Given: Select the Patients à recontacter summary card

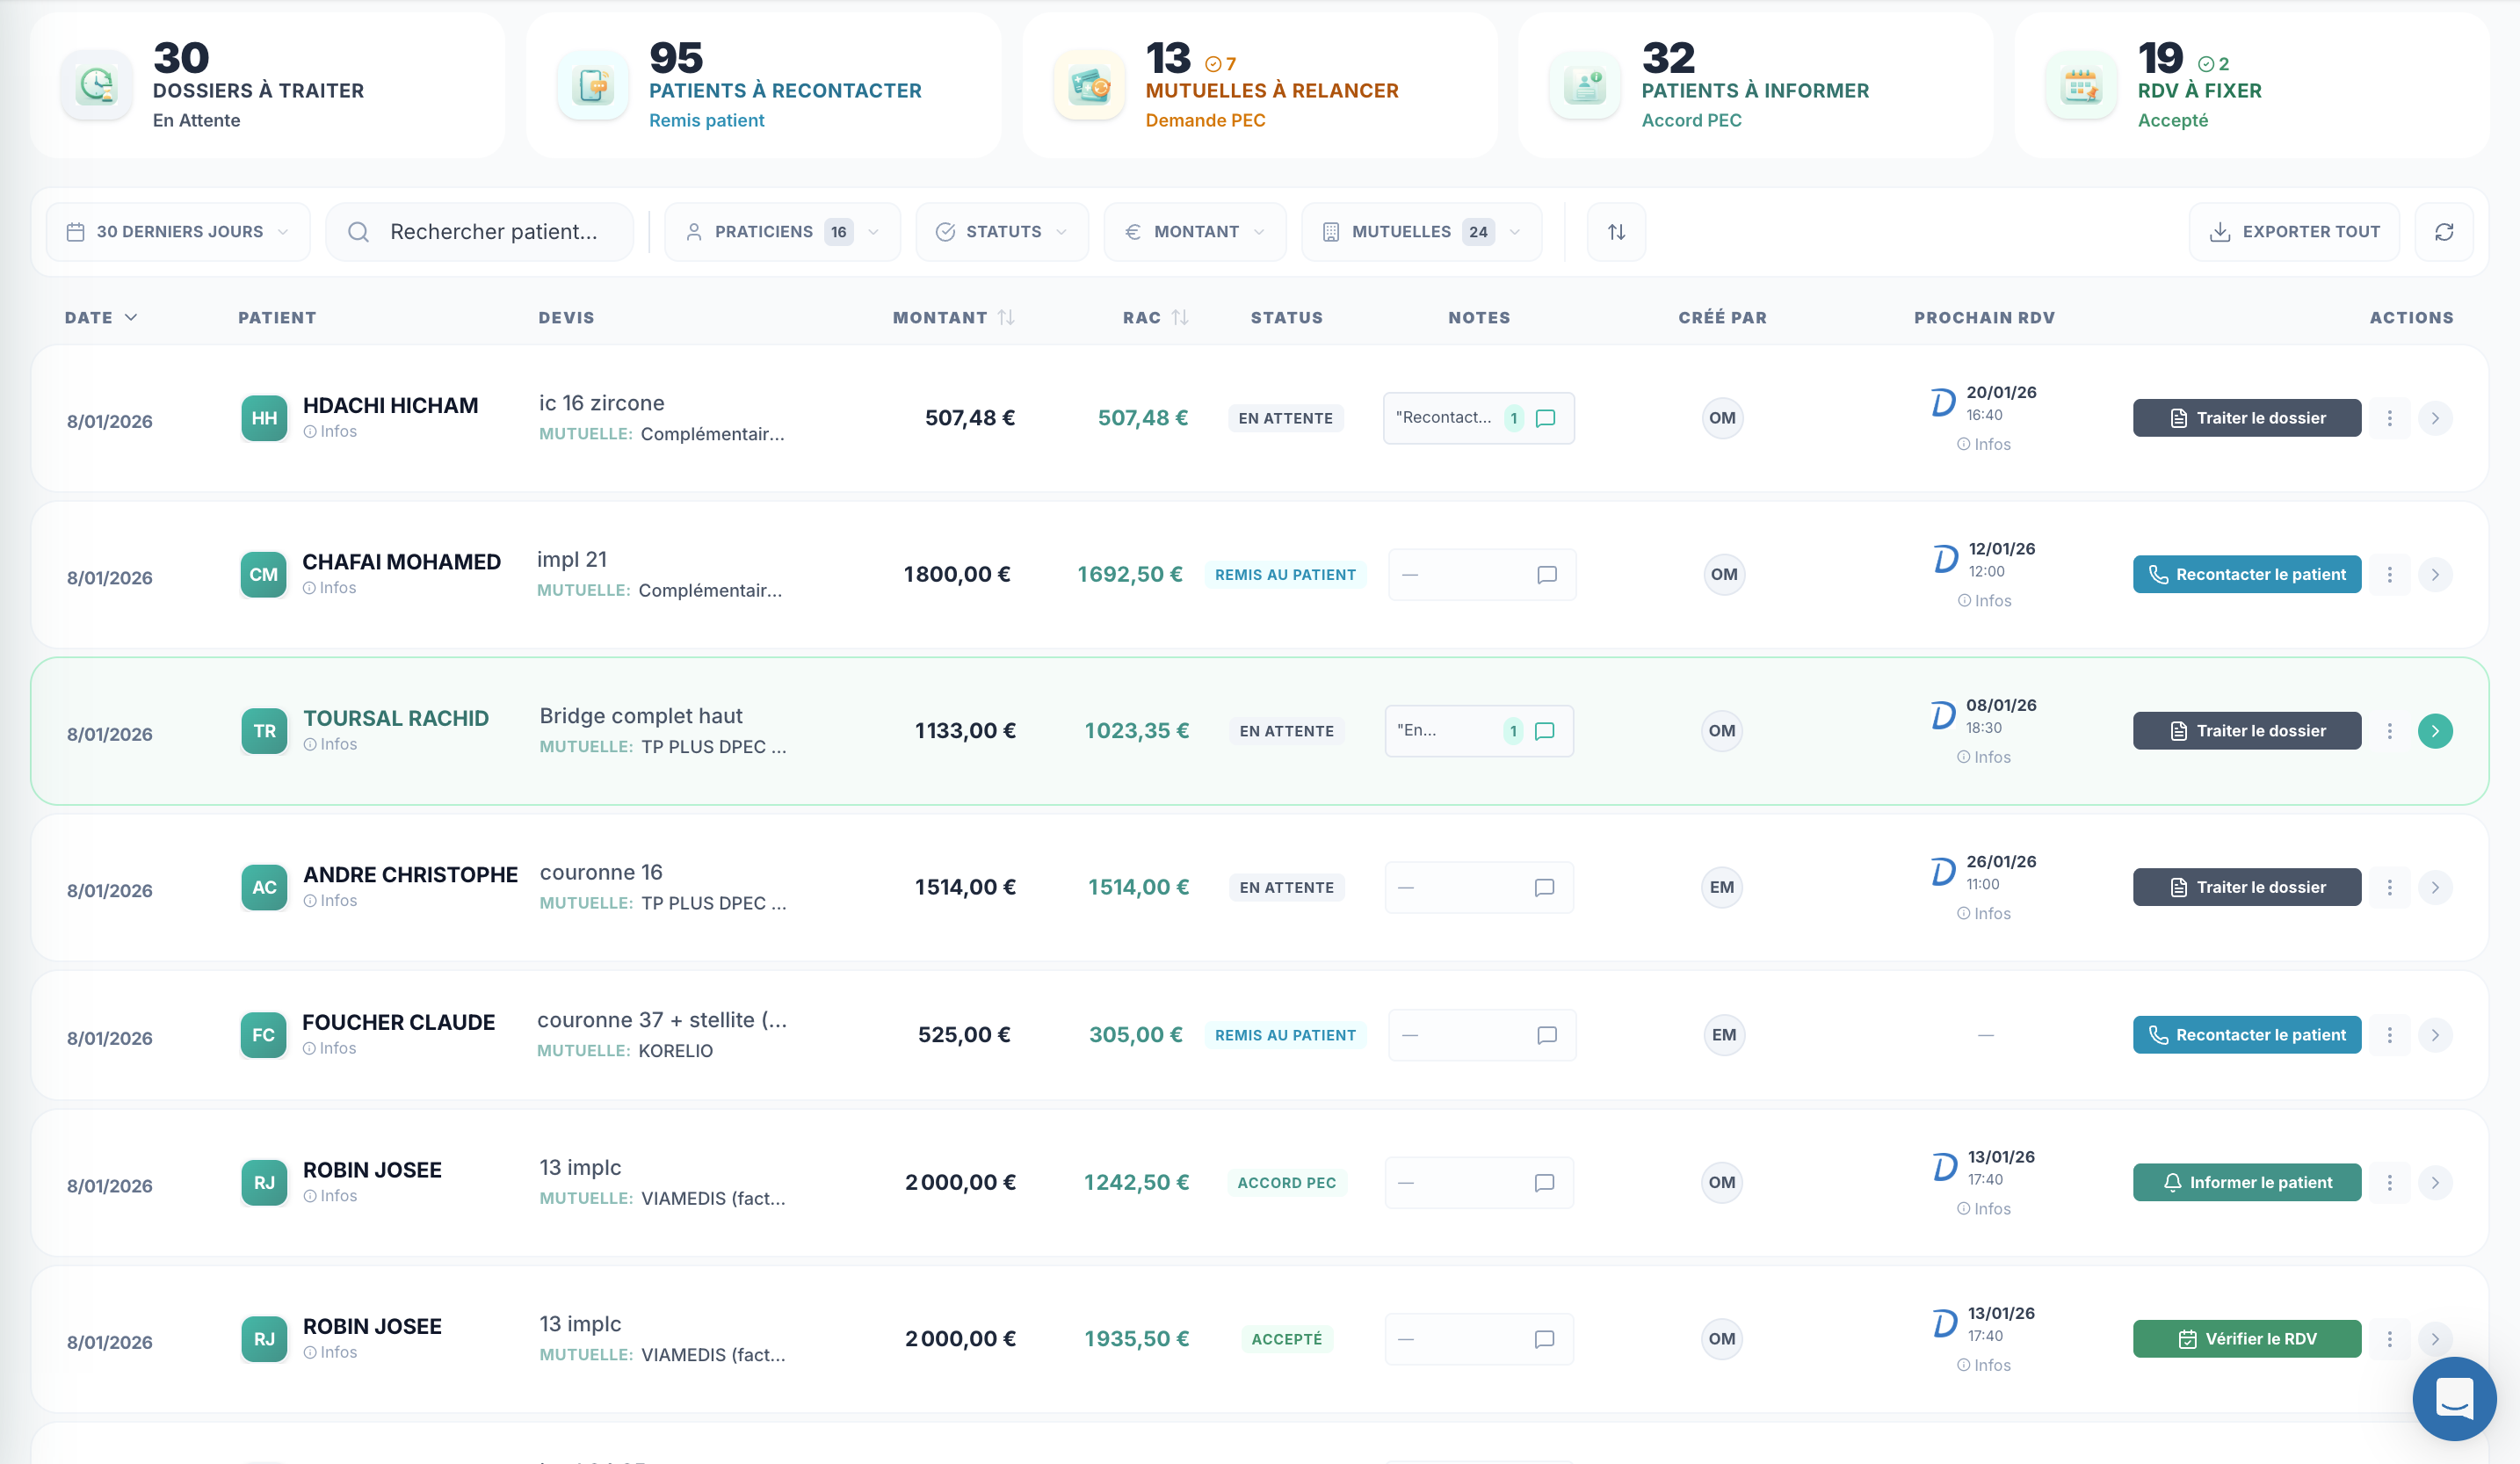Looking at the screenshot, I should click(764, 86).
